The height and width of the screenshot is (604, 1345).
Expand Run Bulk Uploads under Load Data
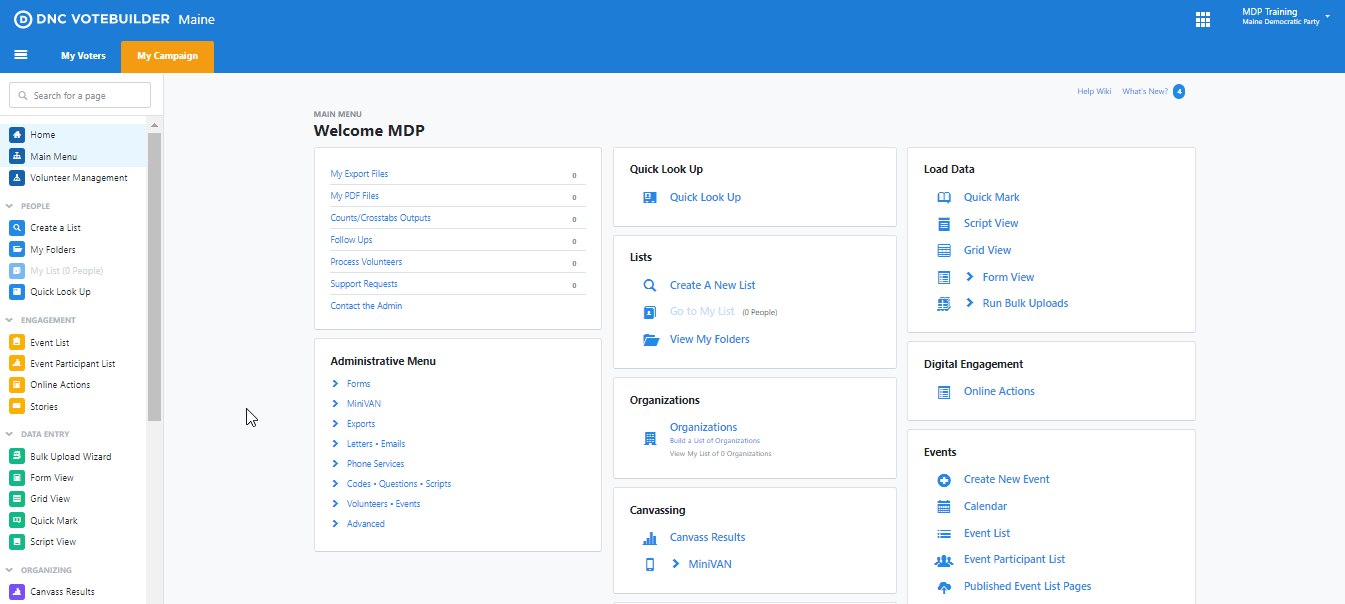tap(970, 303)
